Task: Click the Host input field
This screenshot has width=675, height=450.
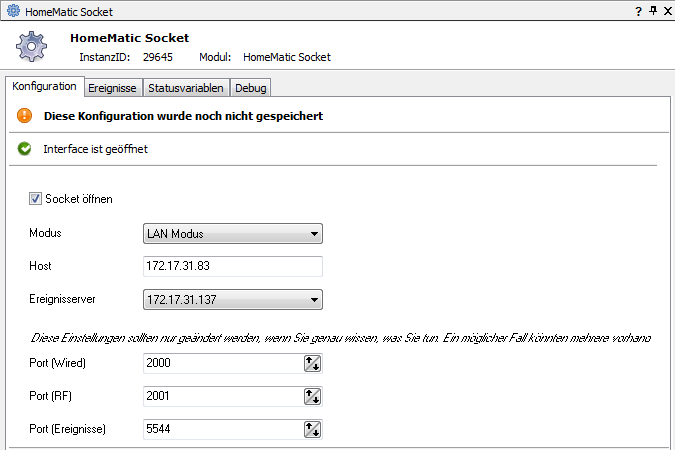Action: point(233,266)
